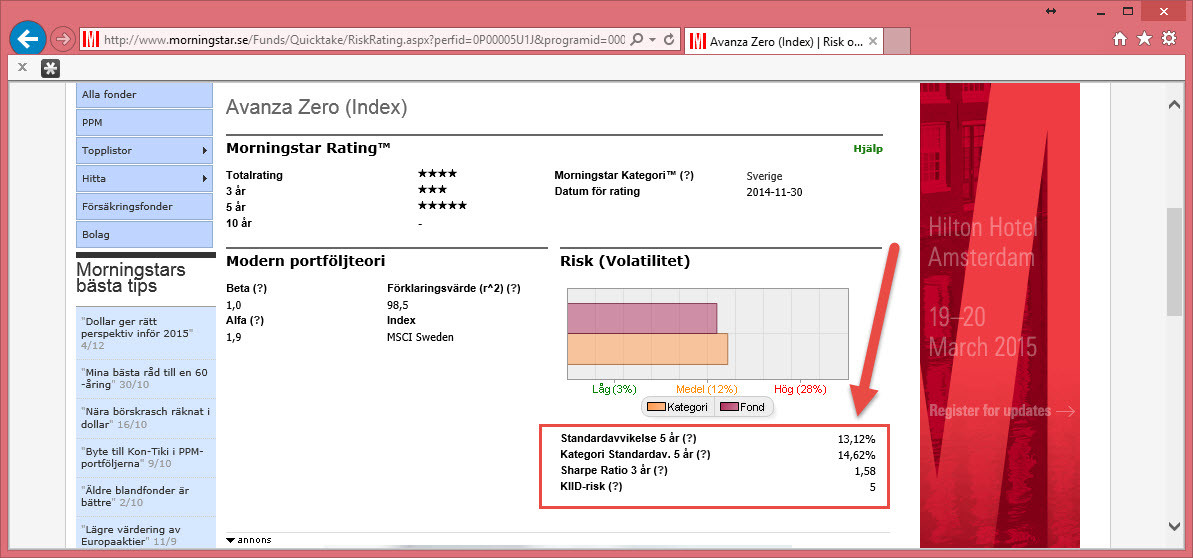Open the address bar dropdown arrow
The width and height of the screenshot is (1193, 558).
point(652,40)
